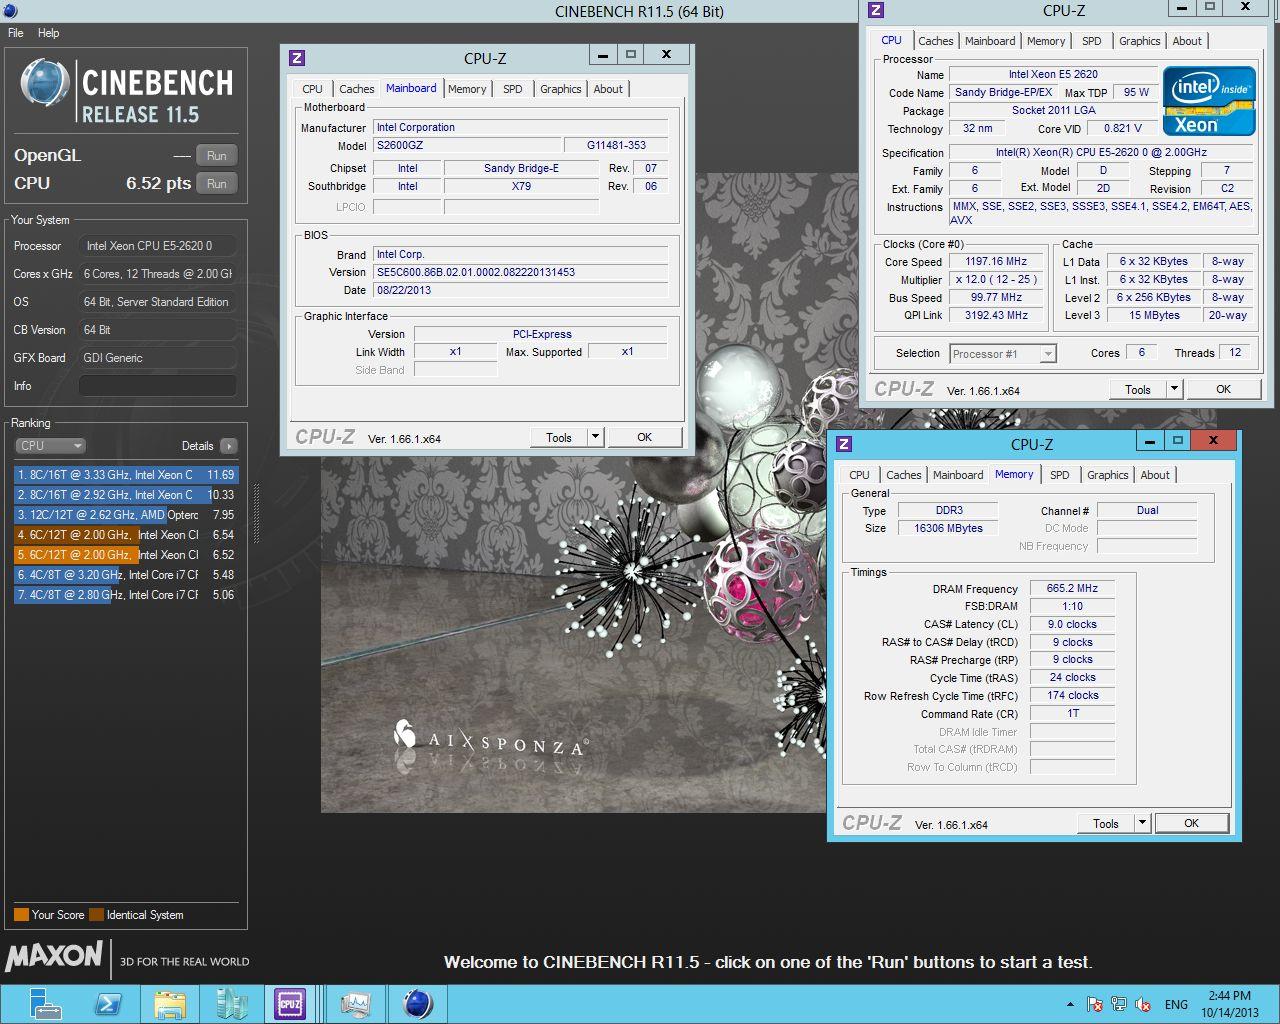Open File Explorer taskbar icon
1280x1024 pixels.
click(170, 1003)
